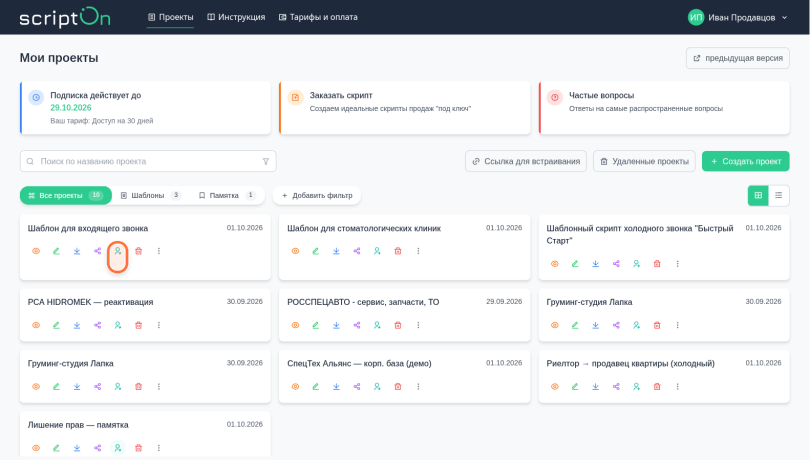Delete Шаблон для стоматологических клиник
Viewport: 810px width, 460px height.
398,251
